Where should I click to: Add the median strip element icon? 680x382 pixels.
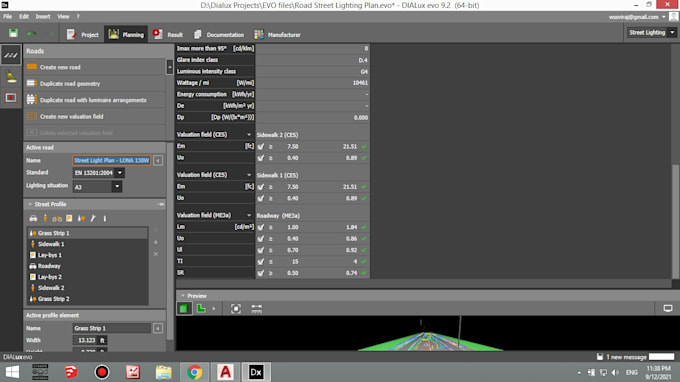105,219
